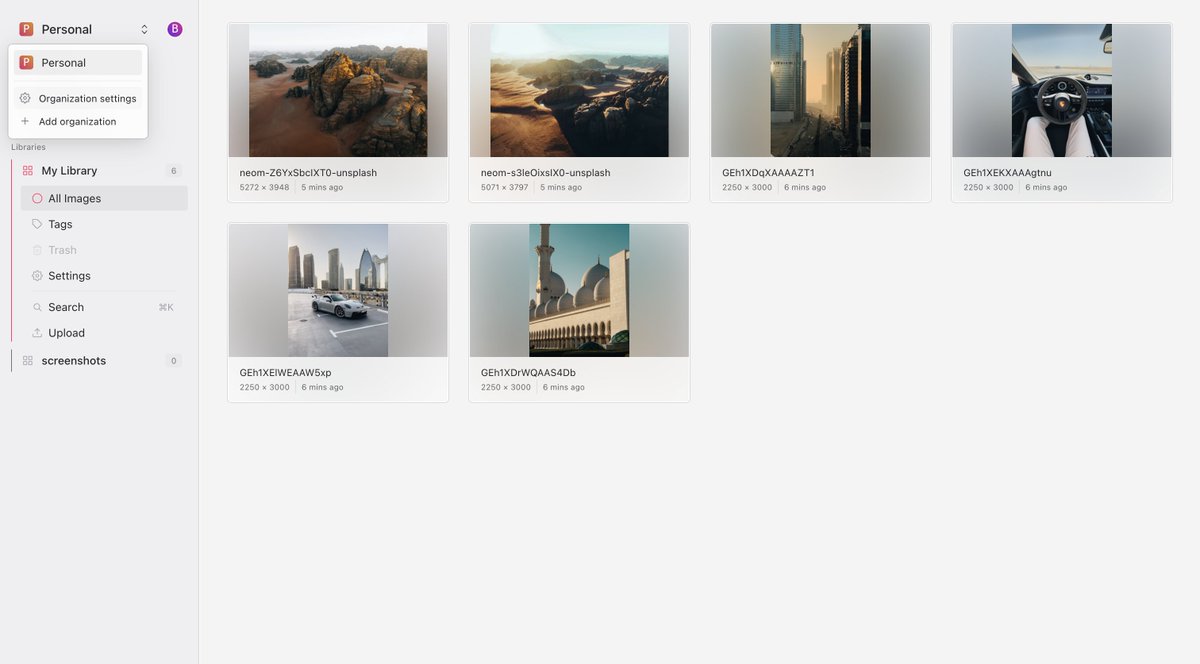
Task: Click the Trash bin icon
Action: coord(37,250)
